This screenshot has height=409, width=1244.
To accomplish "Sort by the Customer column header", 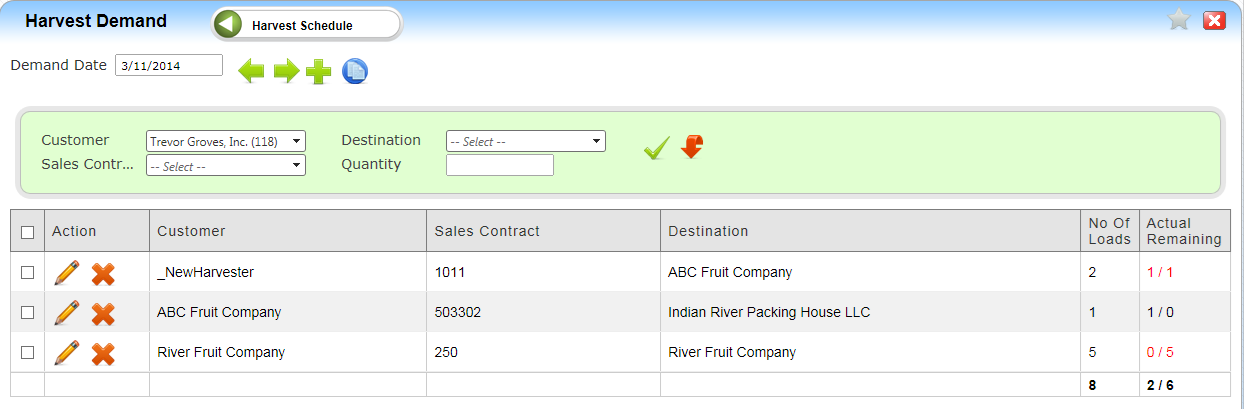I will click(x=191, y=231).
